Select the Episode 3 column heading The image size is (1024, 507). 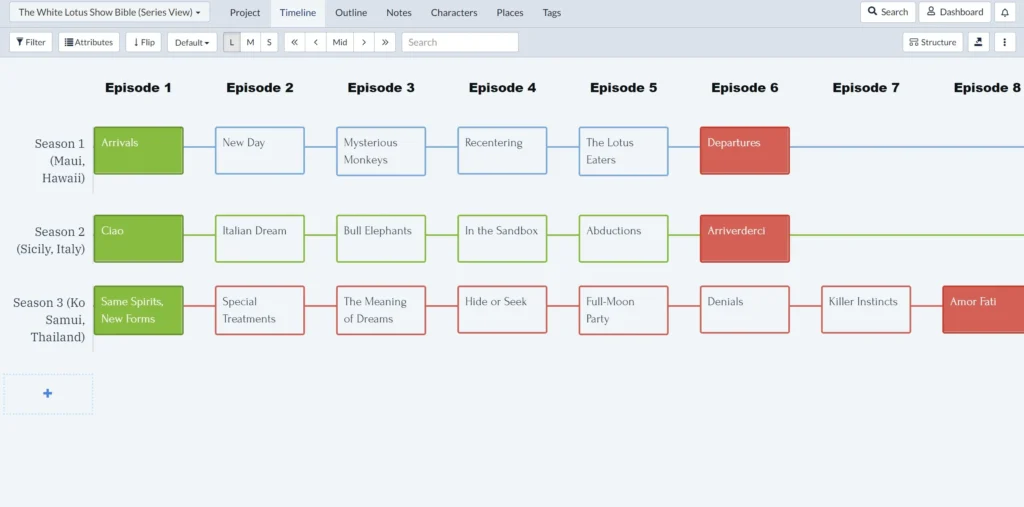[381, 88]
